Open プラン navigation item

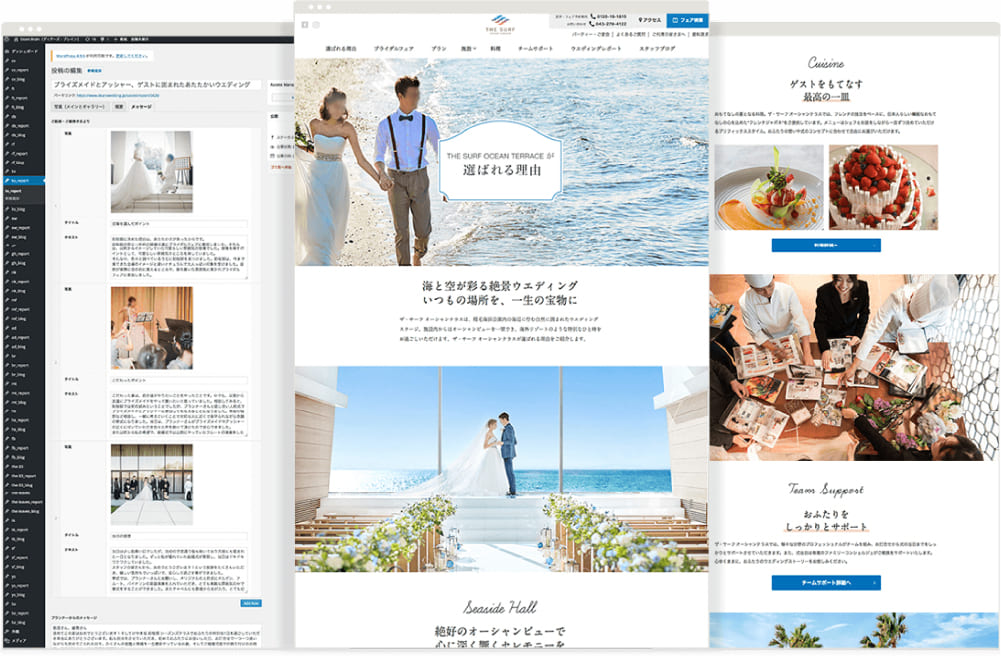438,48
